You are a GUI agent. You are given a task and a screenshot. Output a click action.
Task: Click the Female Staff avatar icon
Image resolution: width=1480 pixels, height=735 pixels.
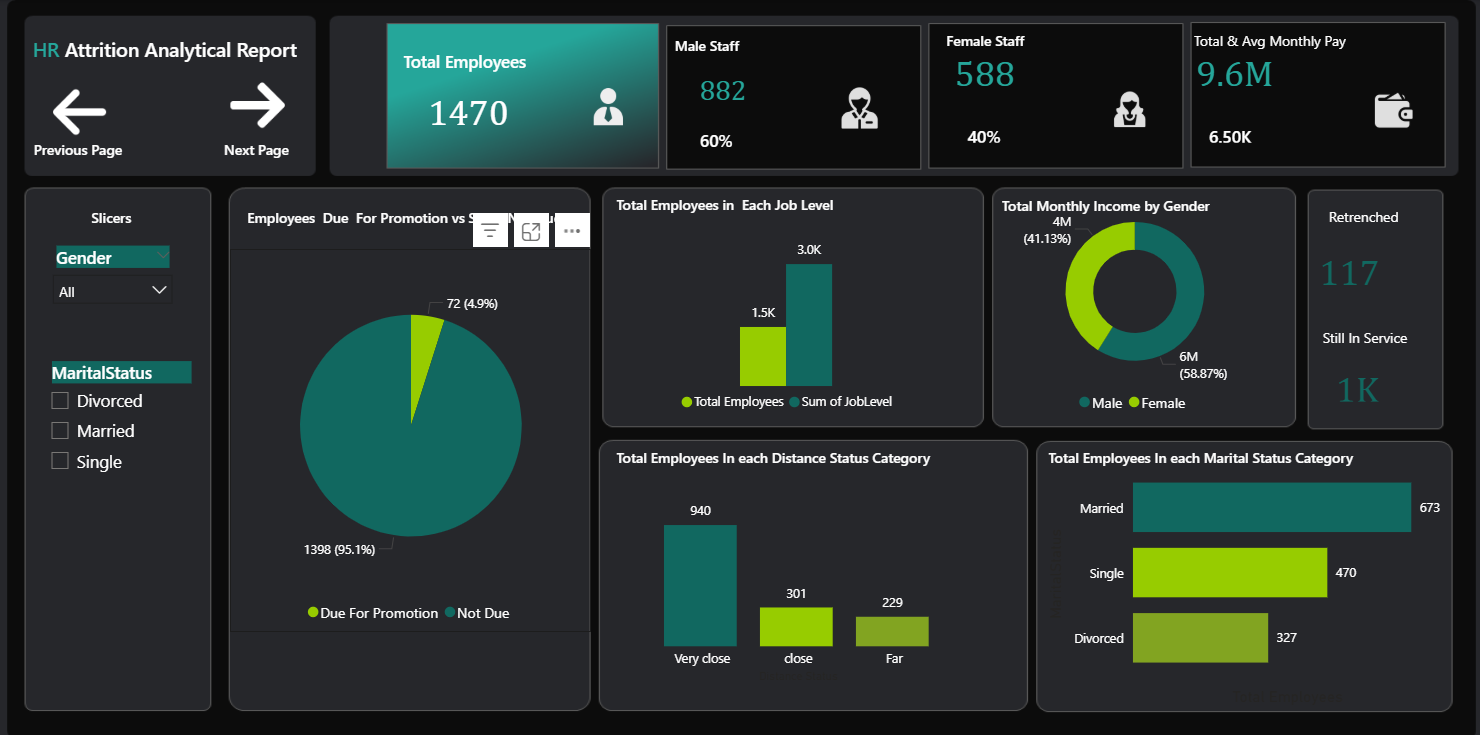[1129, 109]
